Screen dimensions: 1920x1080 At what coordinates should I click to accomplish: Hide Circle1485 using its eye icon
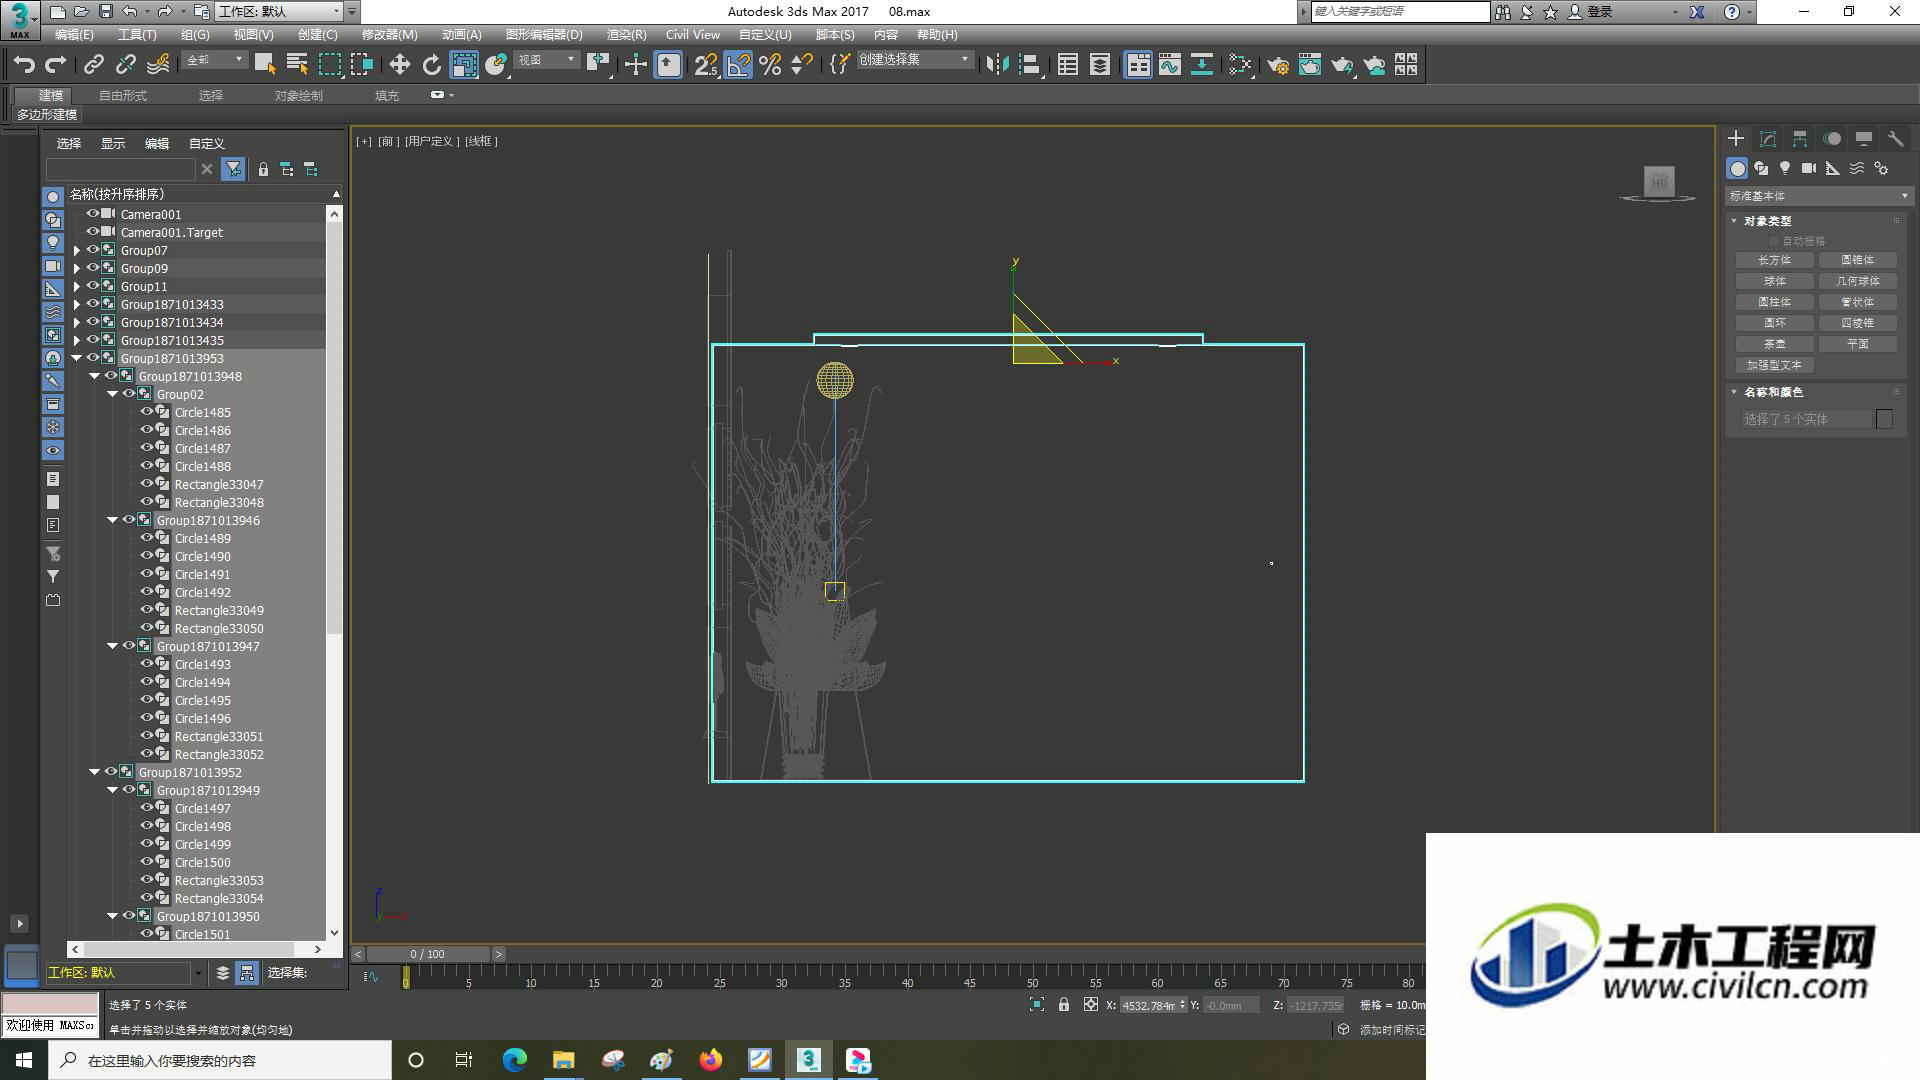(x=147, y=412)
